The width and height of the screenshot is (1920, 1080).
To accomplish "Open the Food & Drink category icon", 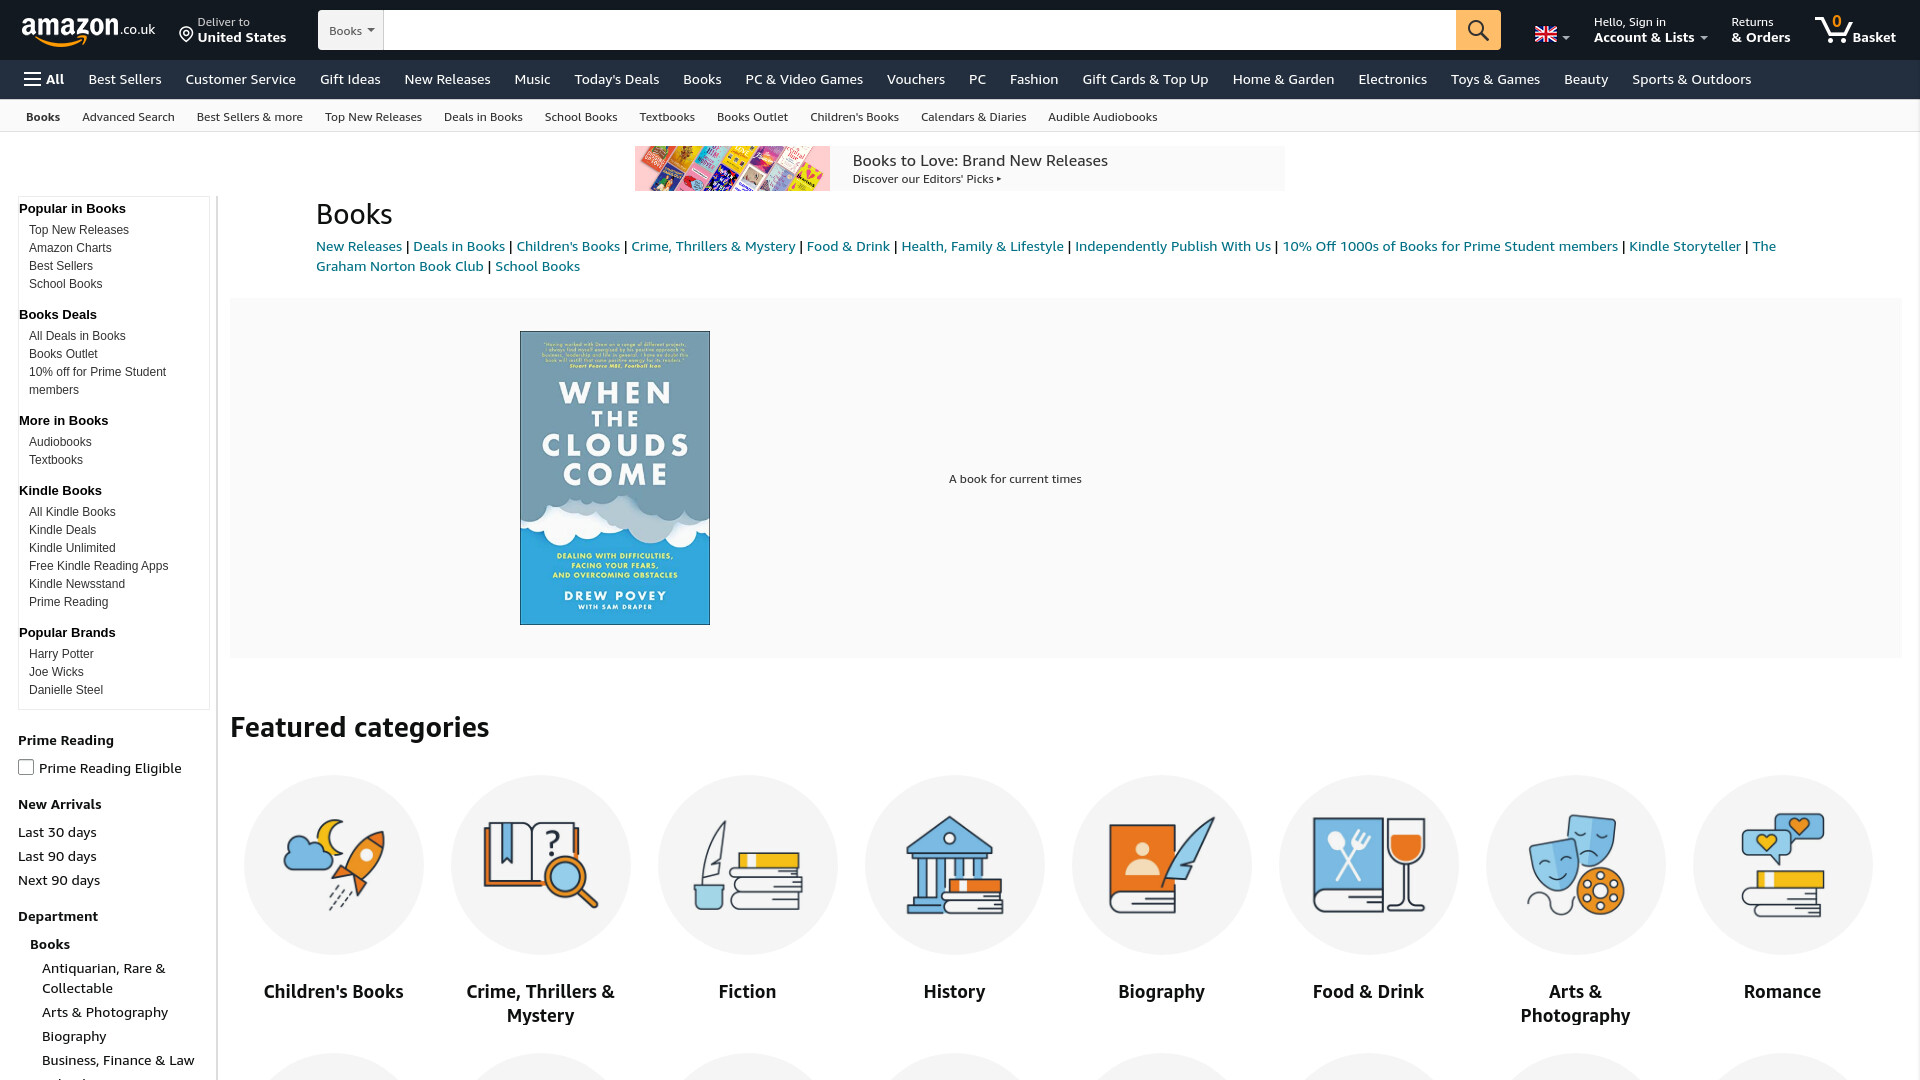I will click(x=1369, y=865).
